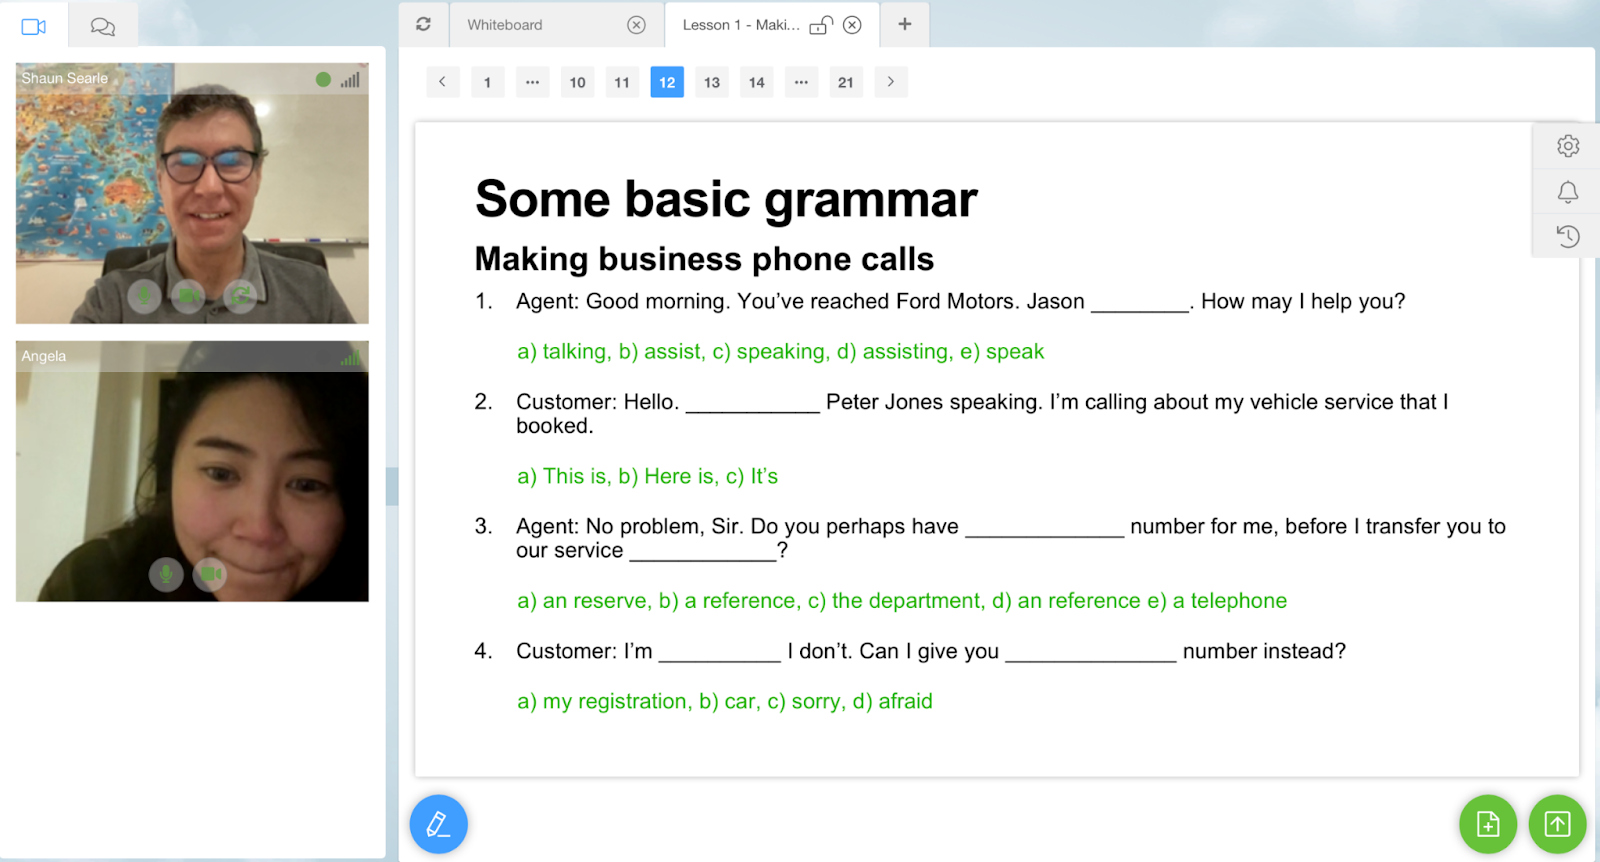The height and width of the screenshot is (862, 1600).
Task: Mute Shaun Searle's microphone
Action: point(145,295)
